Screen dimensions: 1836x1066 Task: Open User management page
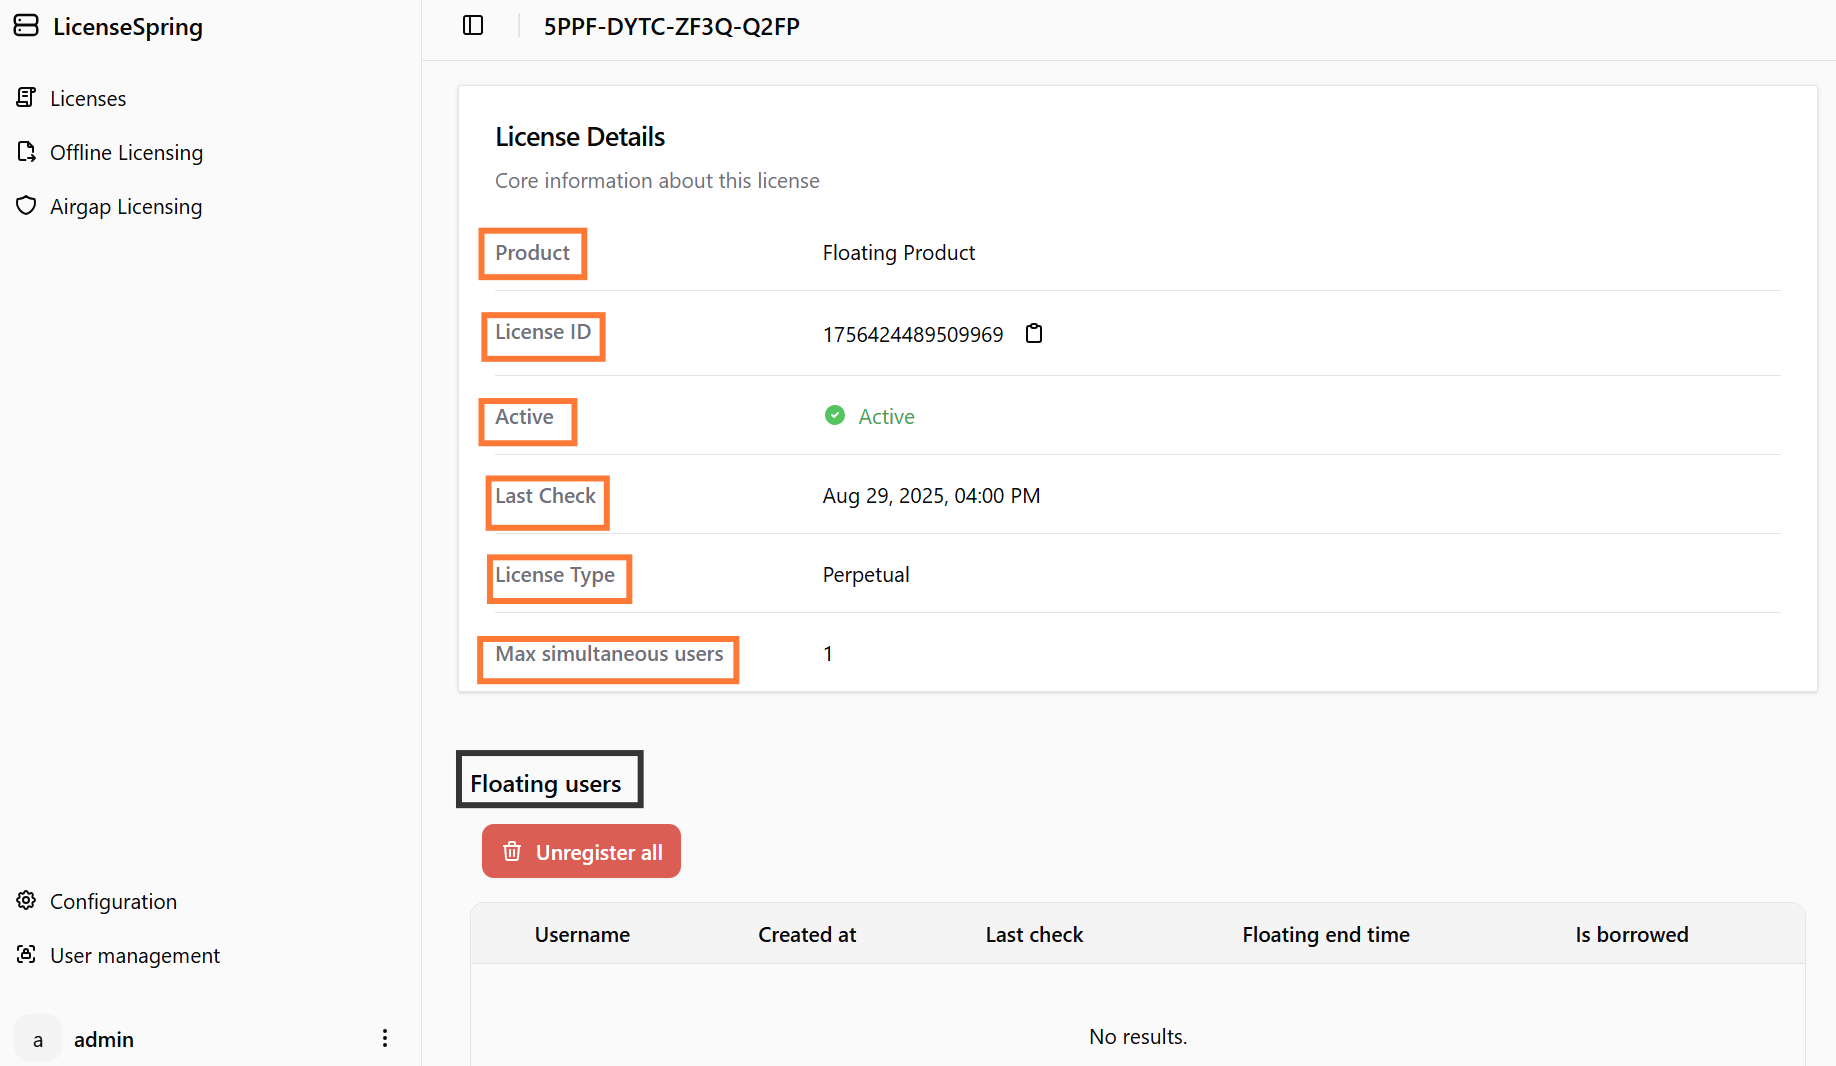(135, 956)
